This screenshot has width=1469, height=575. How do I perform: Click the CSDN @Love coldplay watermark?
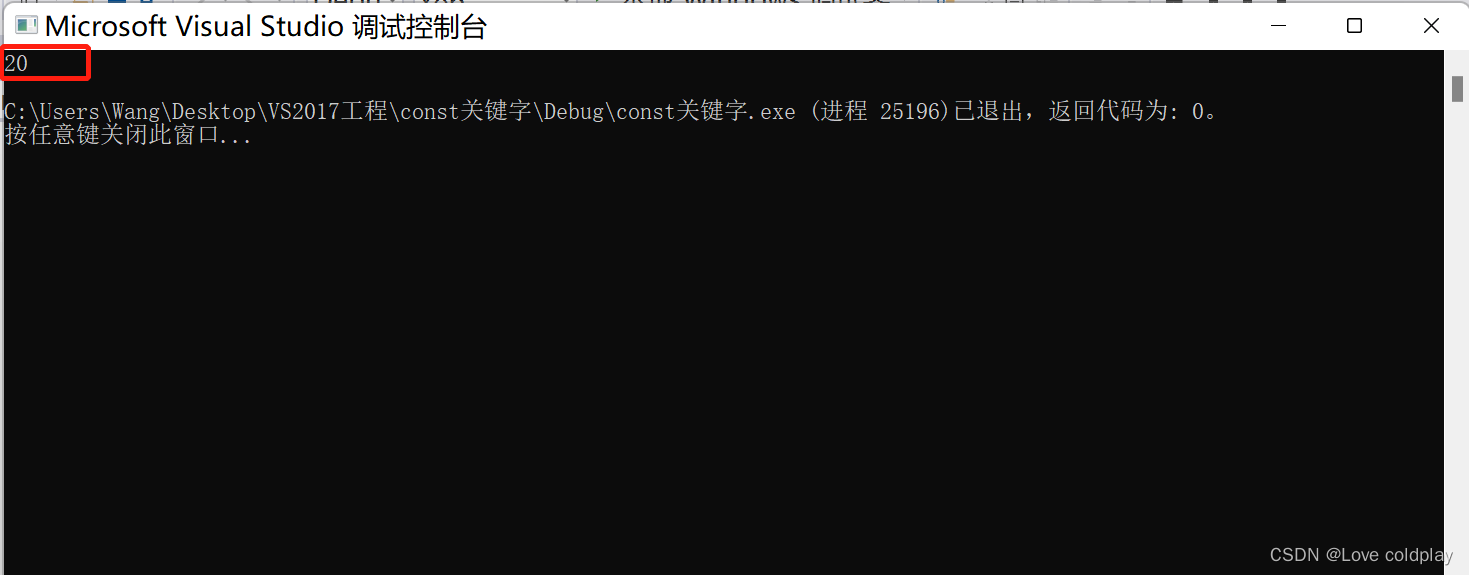point(1361,555)
